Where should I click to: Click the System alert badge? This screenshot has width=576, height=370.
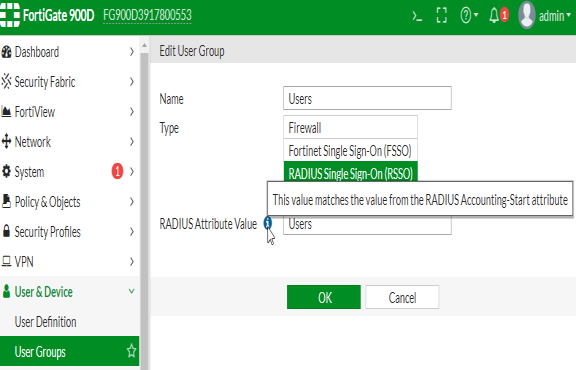coord(117,171)
